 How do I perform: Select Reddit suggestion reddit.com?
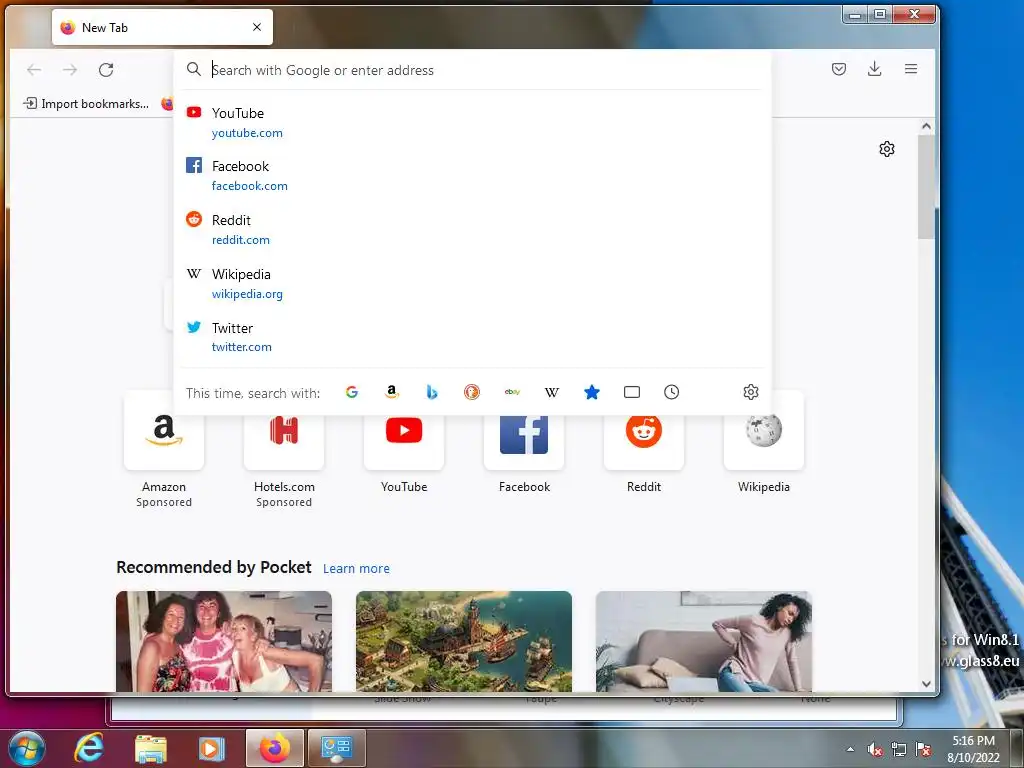click(473, 229)
